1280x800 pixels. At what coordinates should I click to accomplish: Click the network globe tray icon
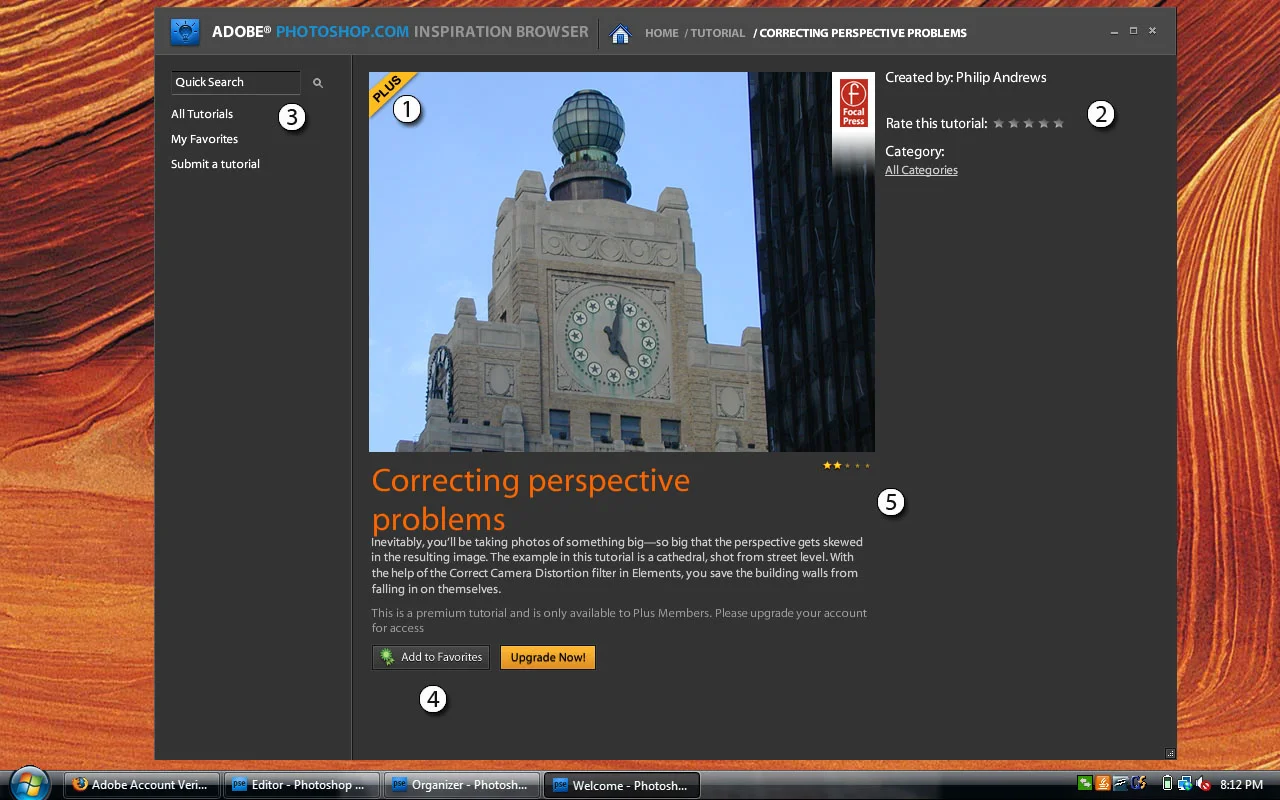pyautogui.click(x=1185, y=784)
